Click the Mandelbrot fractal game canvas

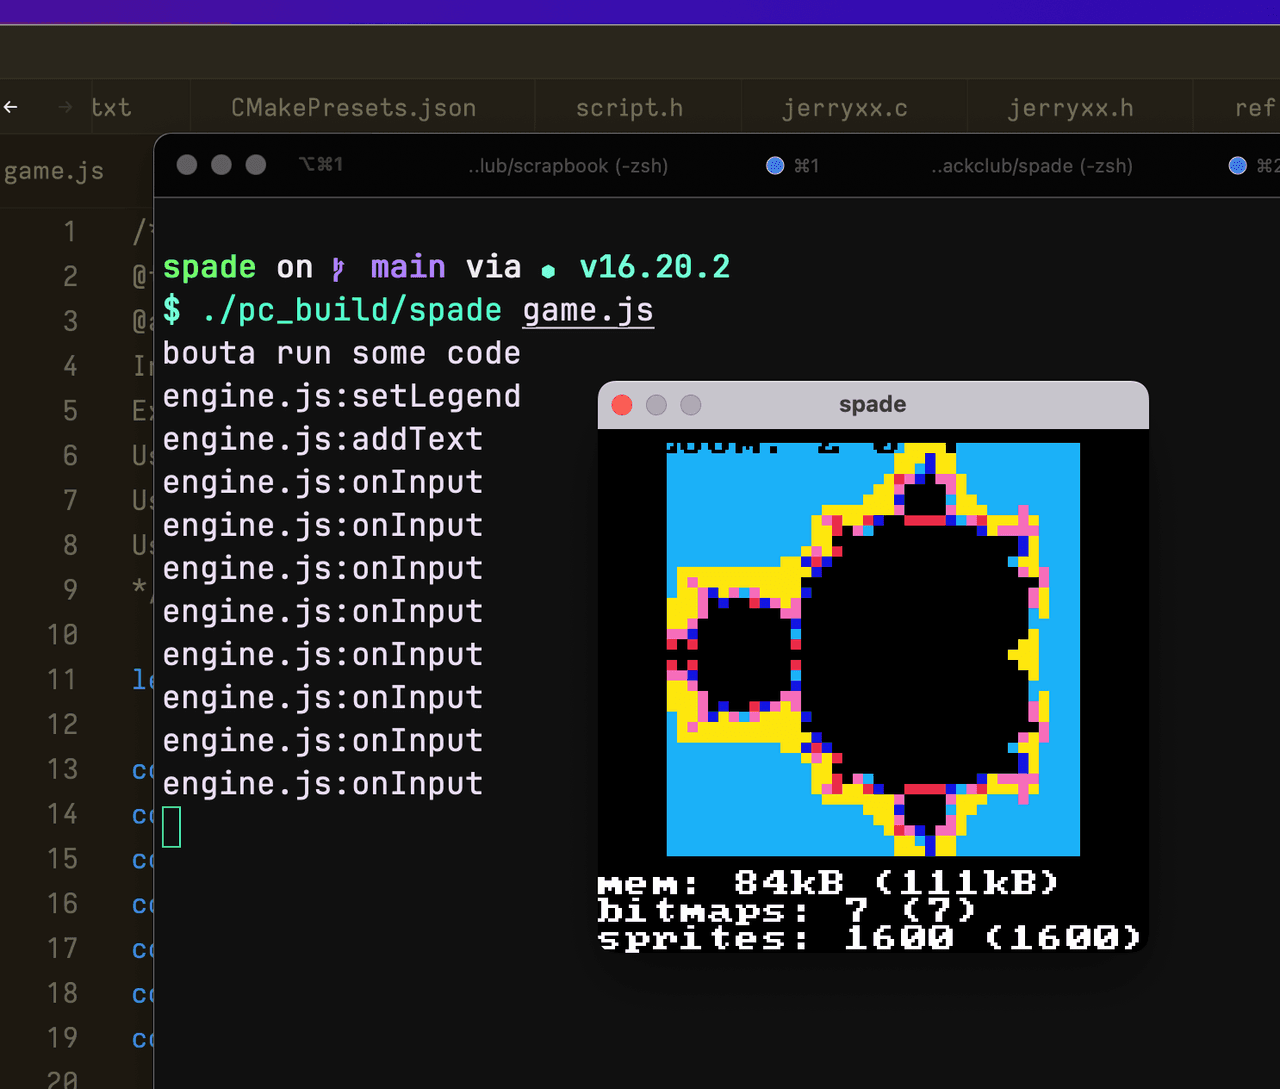coord(873,649)
